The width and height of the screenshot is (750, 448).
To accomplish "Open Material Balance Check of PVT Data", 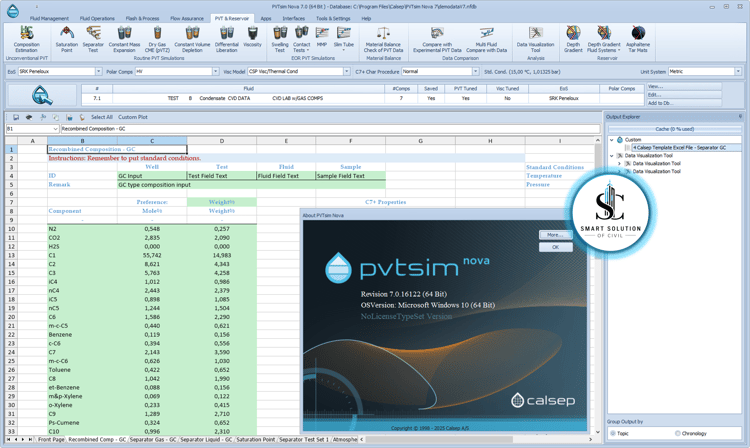I will [x=383, y=39].
